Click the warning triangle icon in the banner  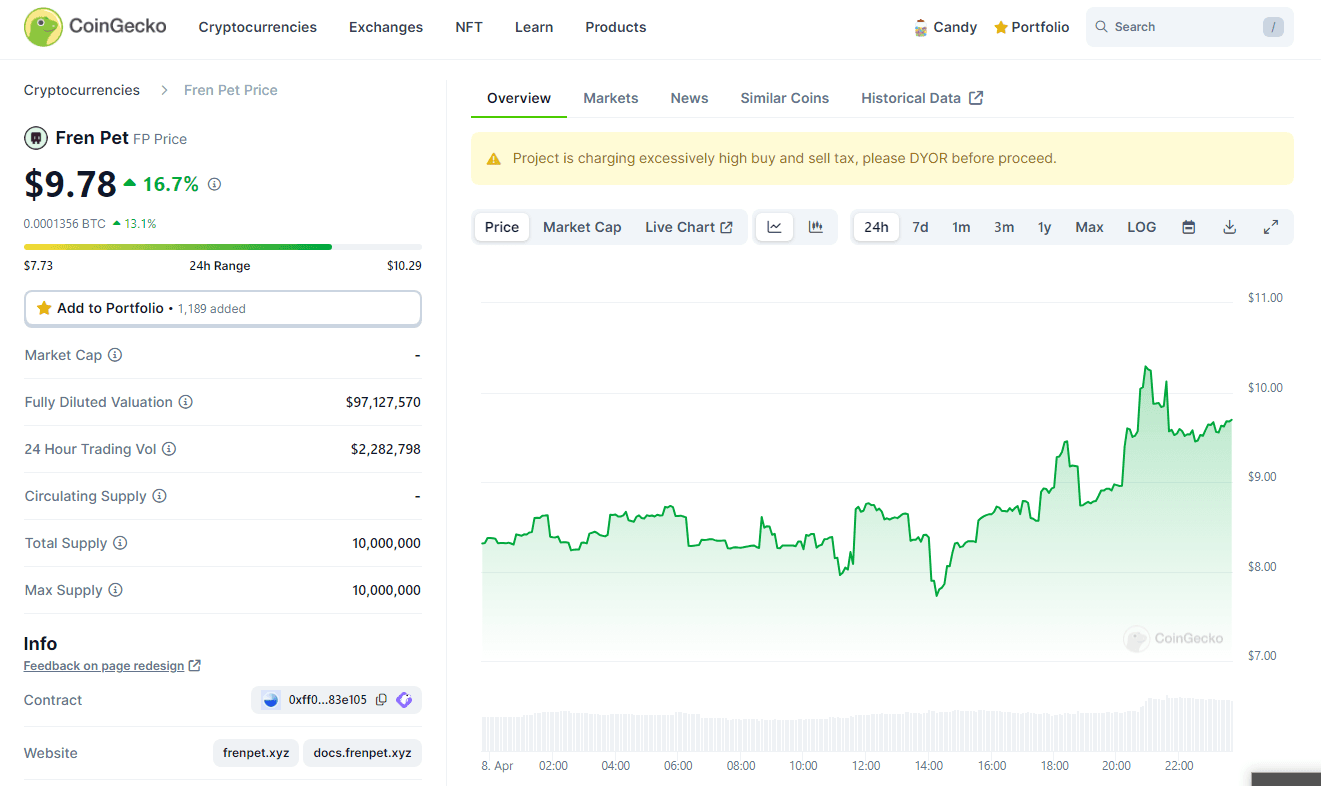point(493,159)
